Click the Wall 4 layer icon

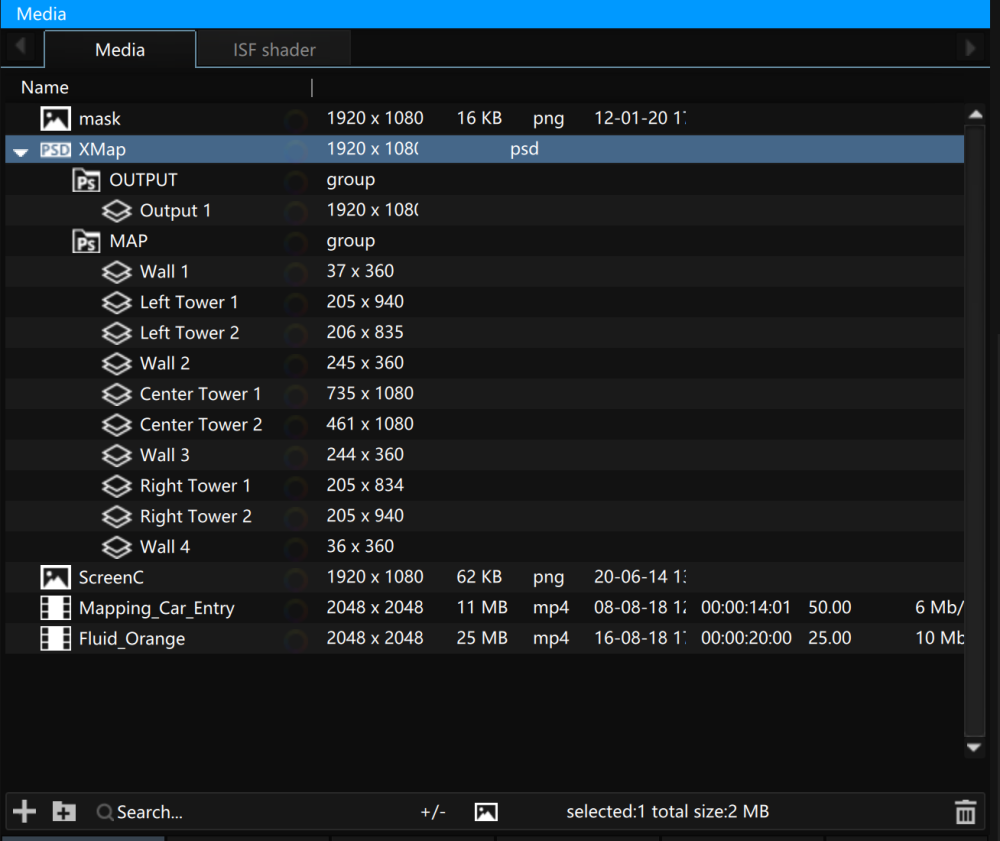pos(117,547)
